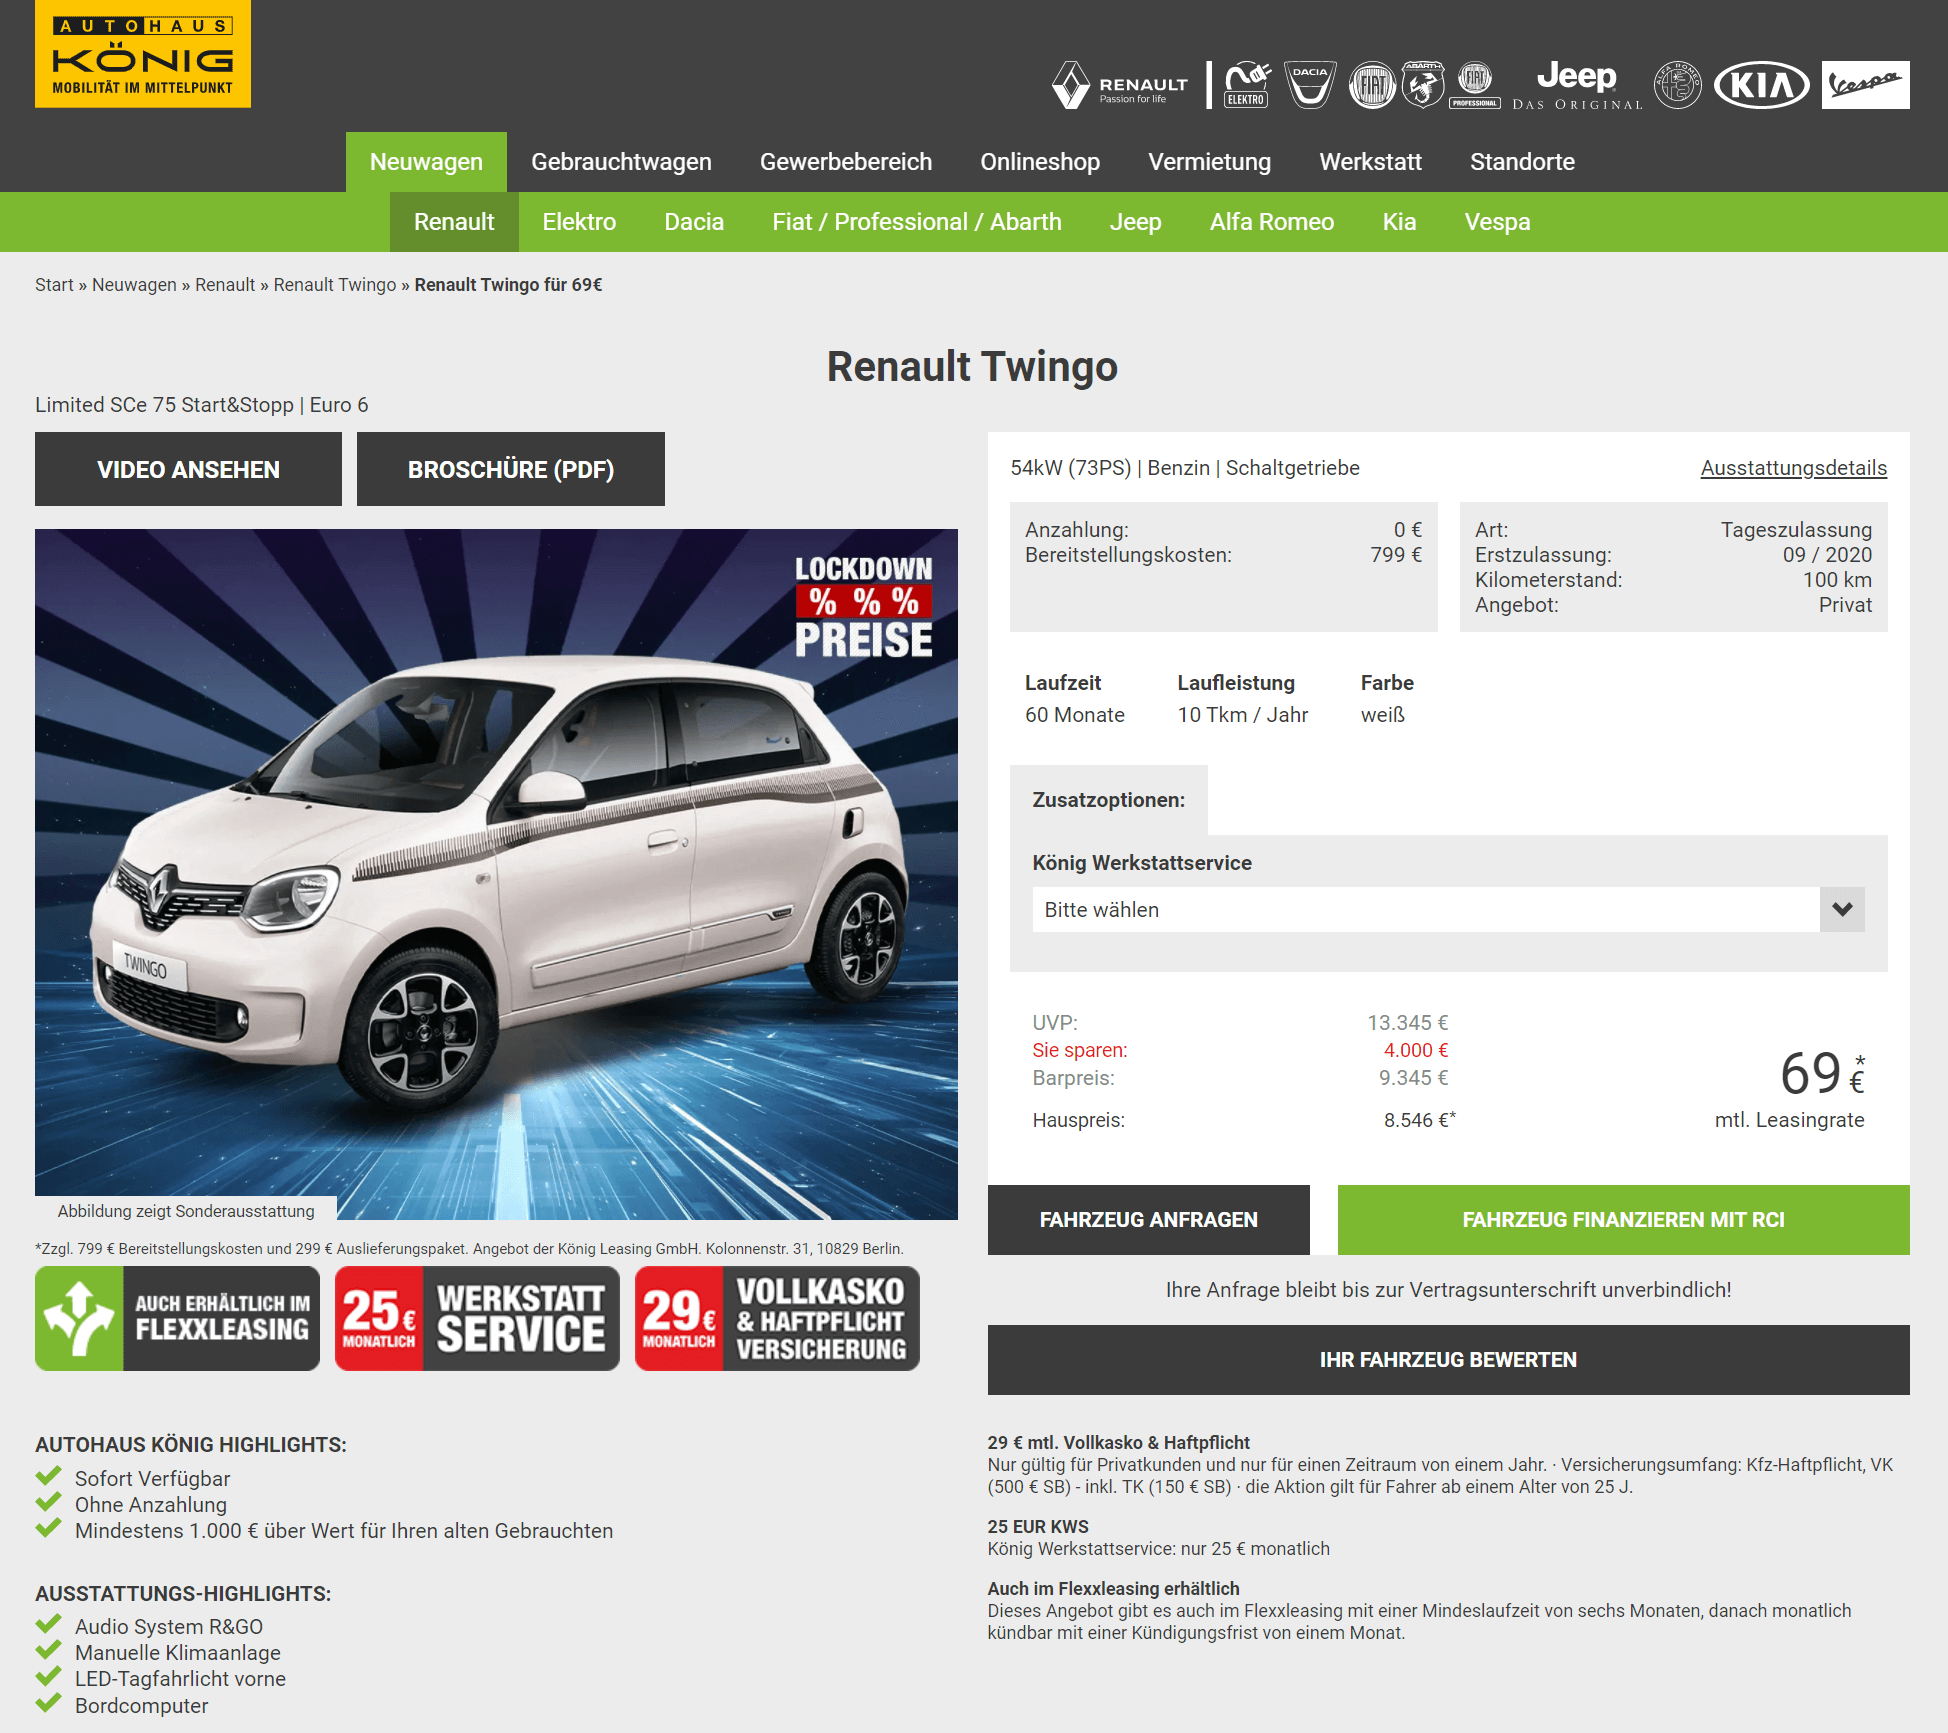Click the Kia oval logo
Image resolution: width=1948 pixels, height=1733 pixels.
(1762, 85)
